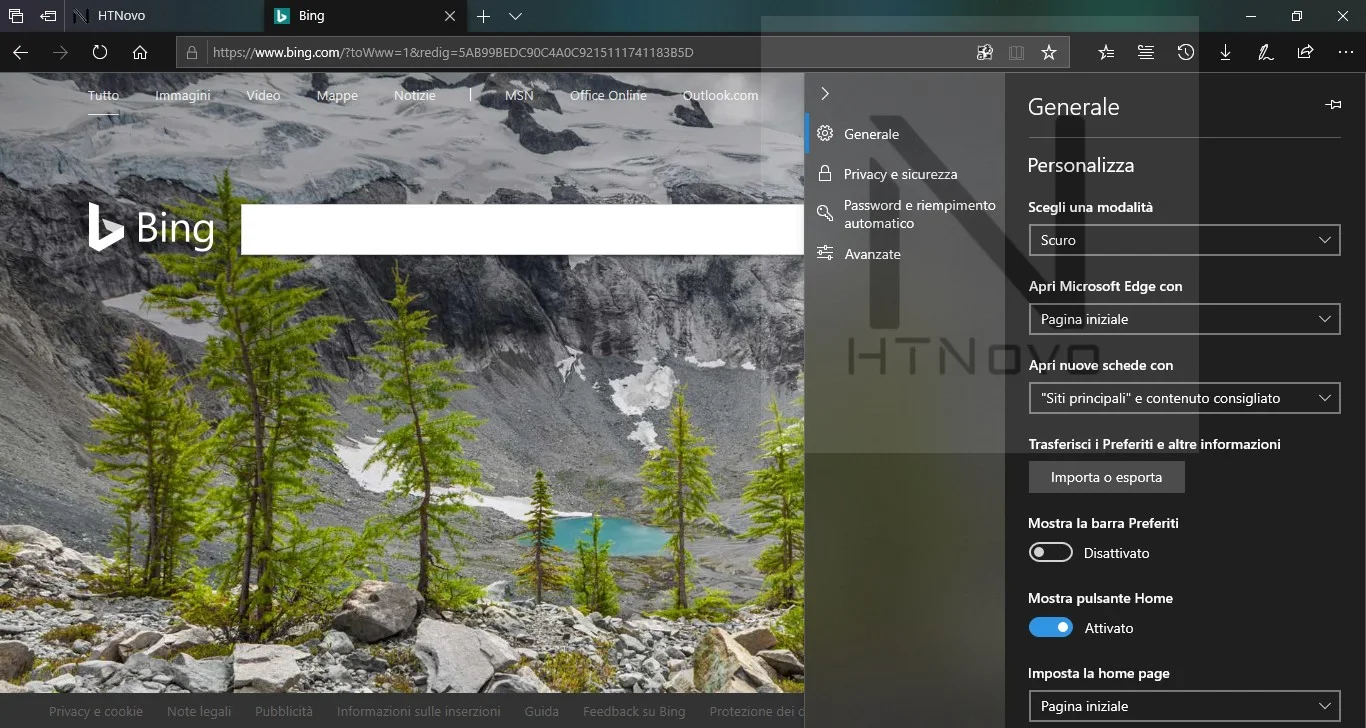Open the Favorites hub icon
Image resolution: width=1366 pixels, height=728 pixels.
1106,53
